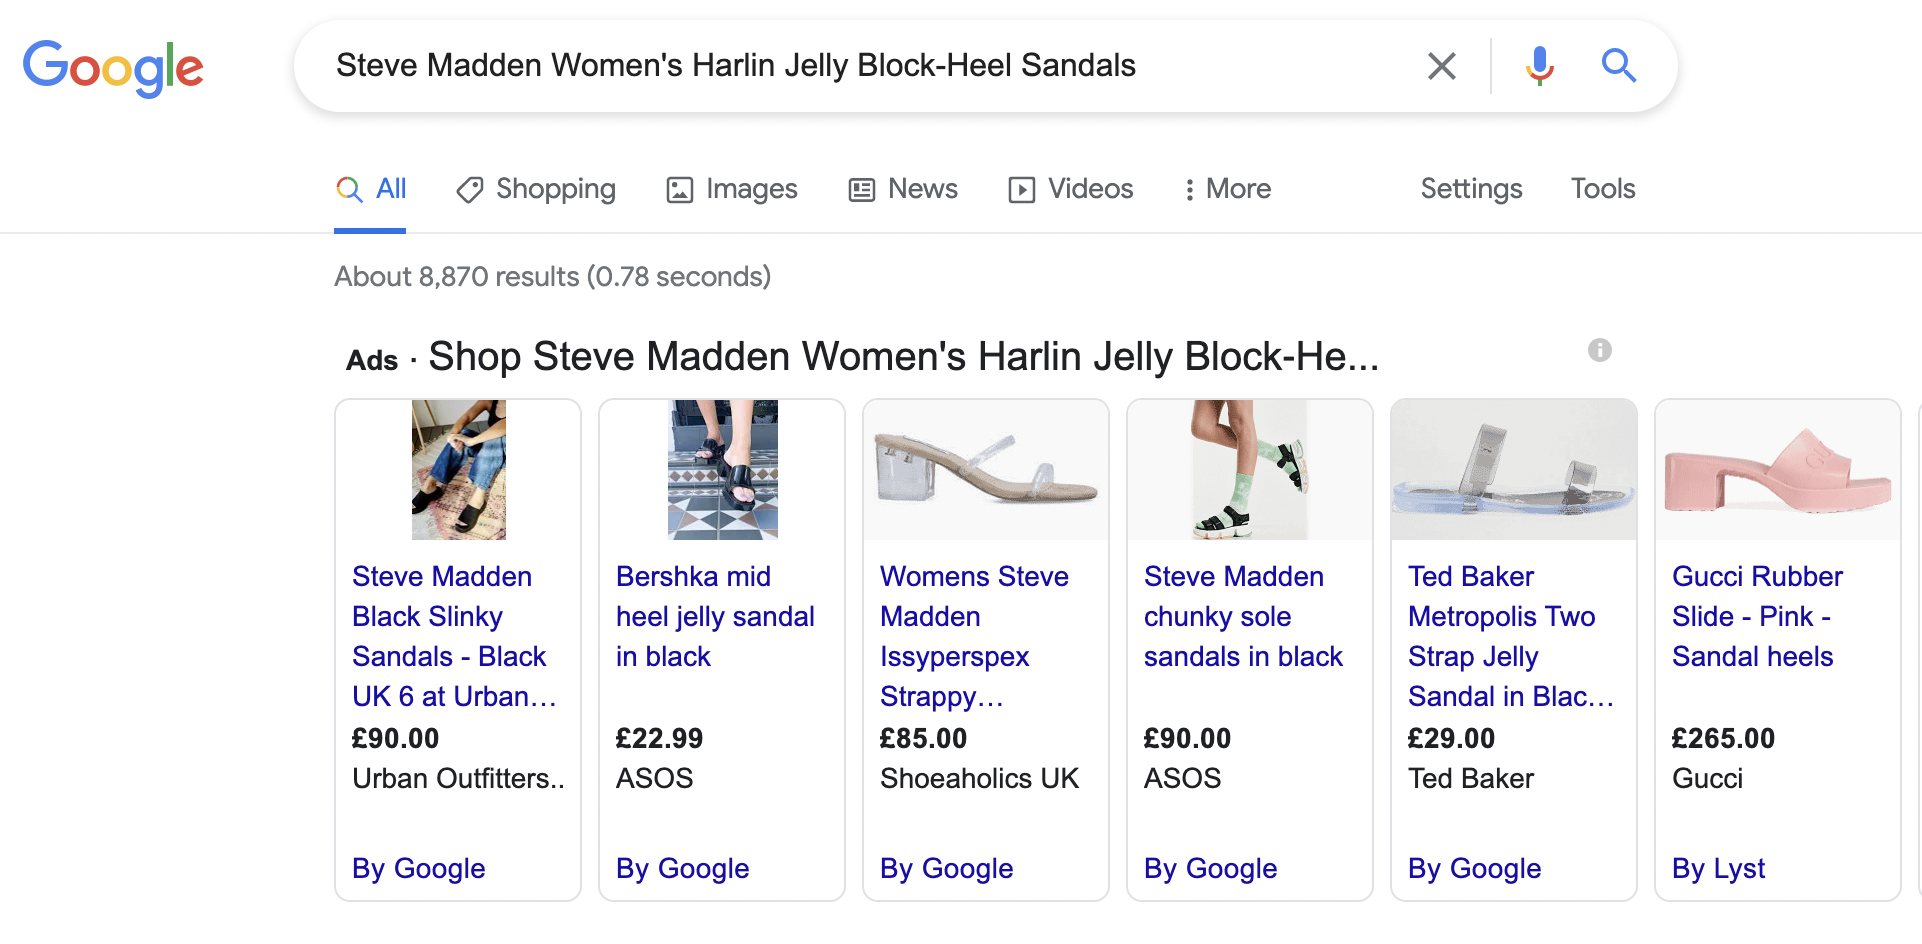Open Steve Madden chunky sole sandals link
Screen dimensions: 1922x944
[x=1242, y=616]
